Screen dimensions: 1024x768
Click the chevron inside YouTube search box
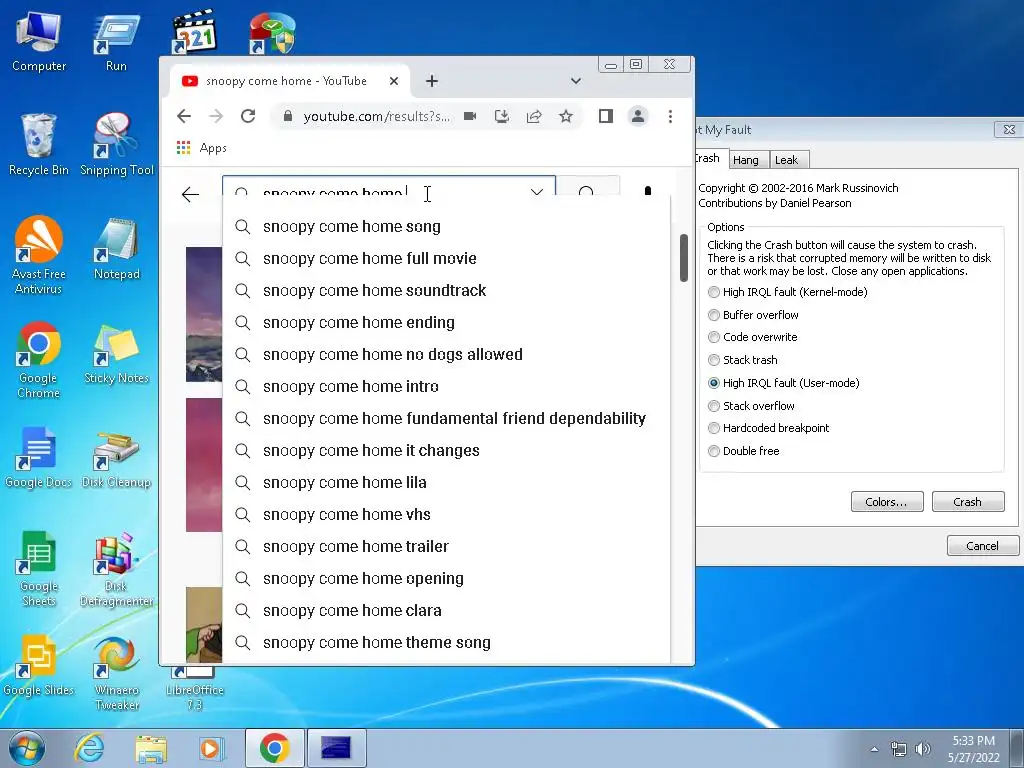click(x=537, y=192)
